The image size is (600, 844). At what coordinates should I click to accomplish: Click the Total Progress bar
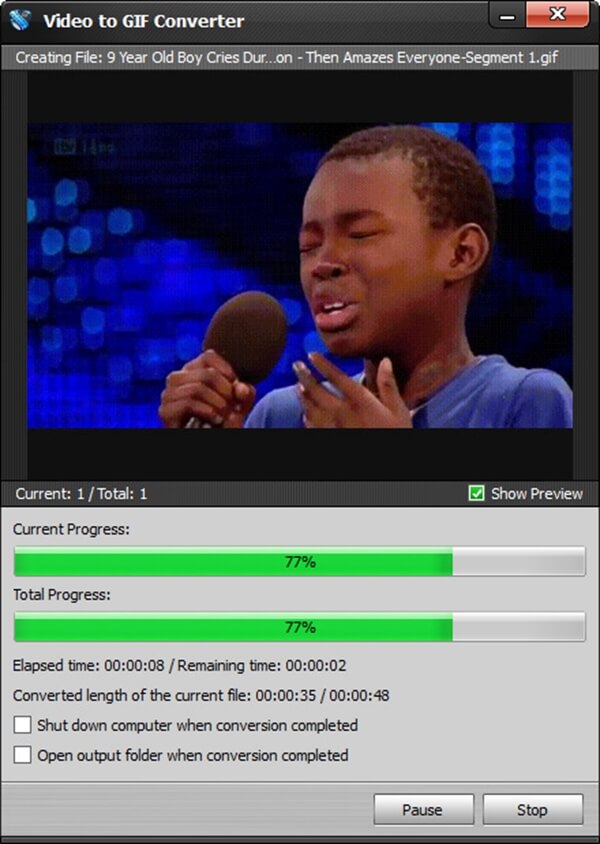pos(300,627)
